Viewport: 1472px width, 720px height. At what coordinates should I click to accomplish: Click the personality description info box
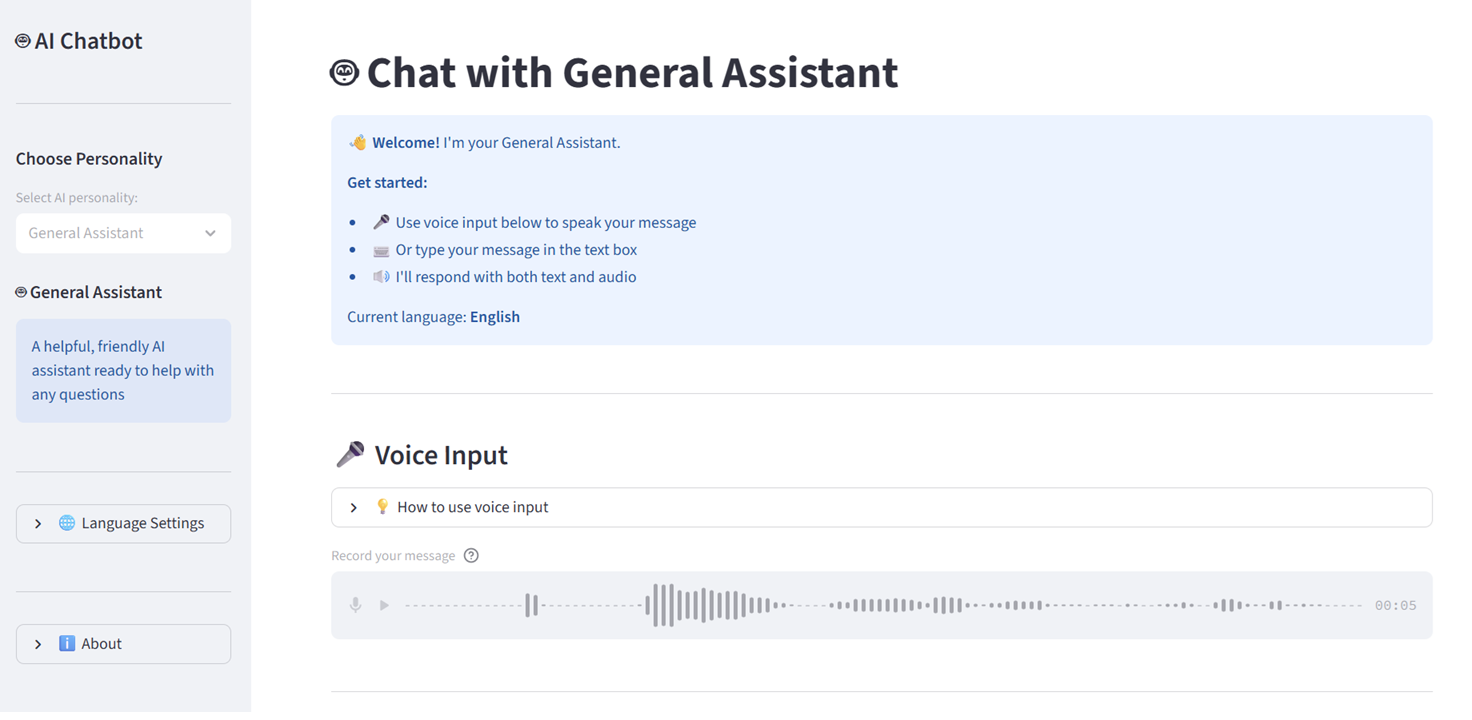pyautogui.click(x=123, y=370)
